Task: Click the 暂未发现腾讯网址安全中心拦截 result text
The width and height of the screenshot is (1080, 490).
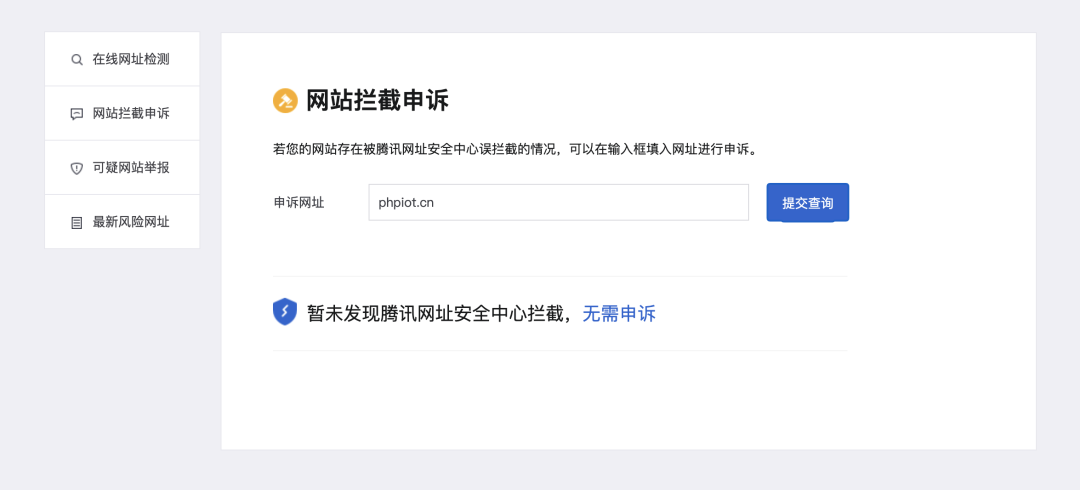Action: click(x=439, y=314)
